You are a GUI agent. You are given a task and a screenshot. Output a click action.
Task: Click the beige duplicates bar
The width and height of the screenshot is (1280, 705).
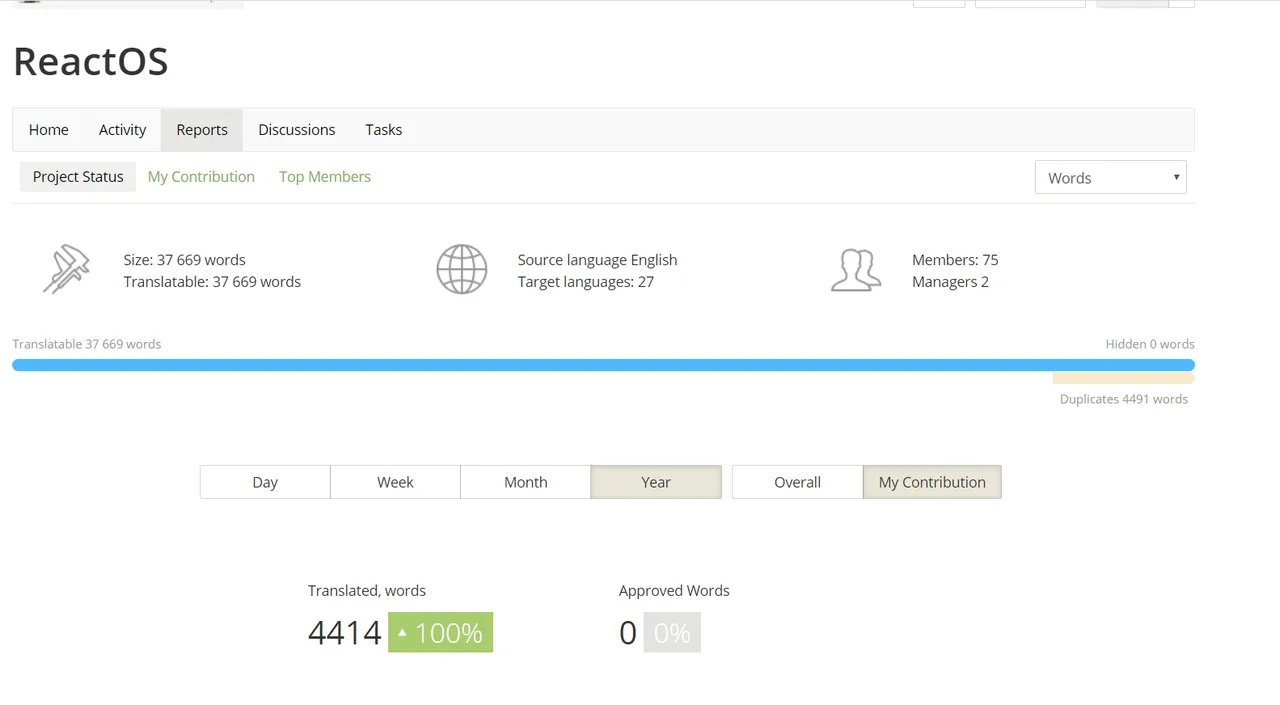1124,379
